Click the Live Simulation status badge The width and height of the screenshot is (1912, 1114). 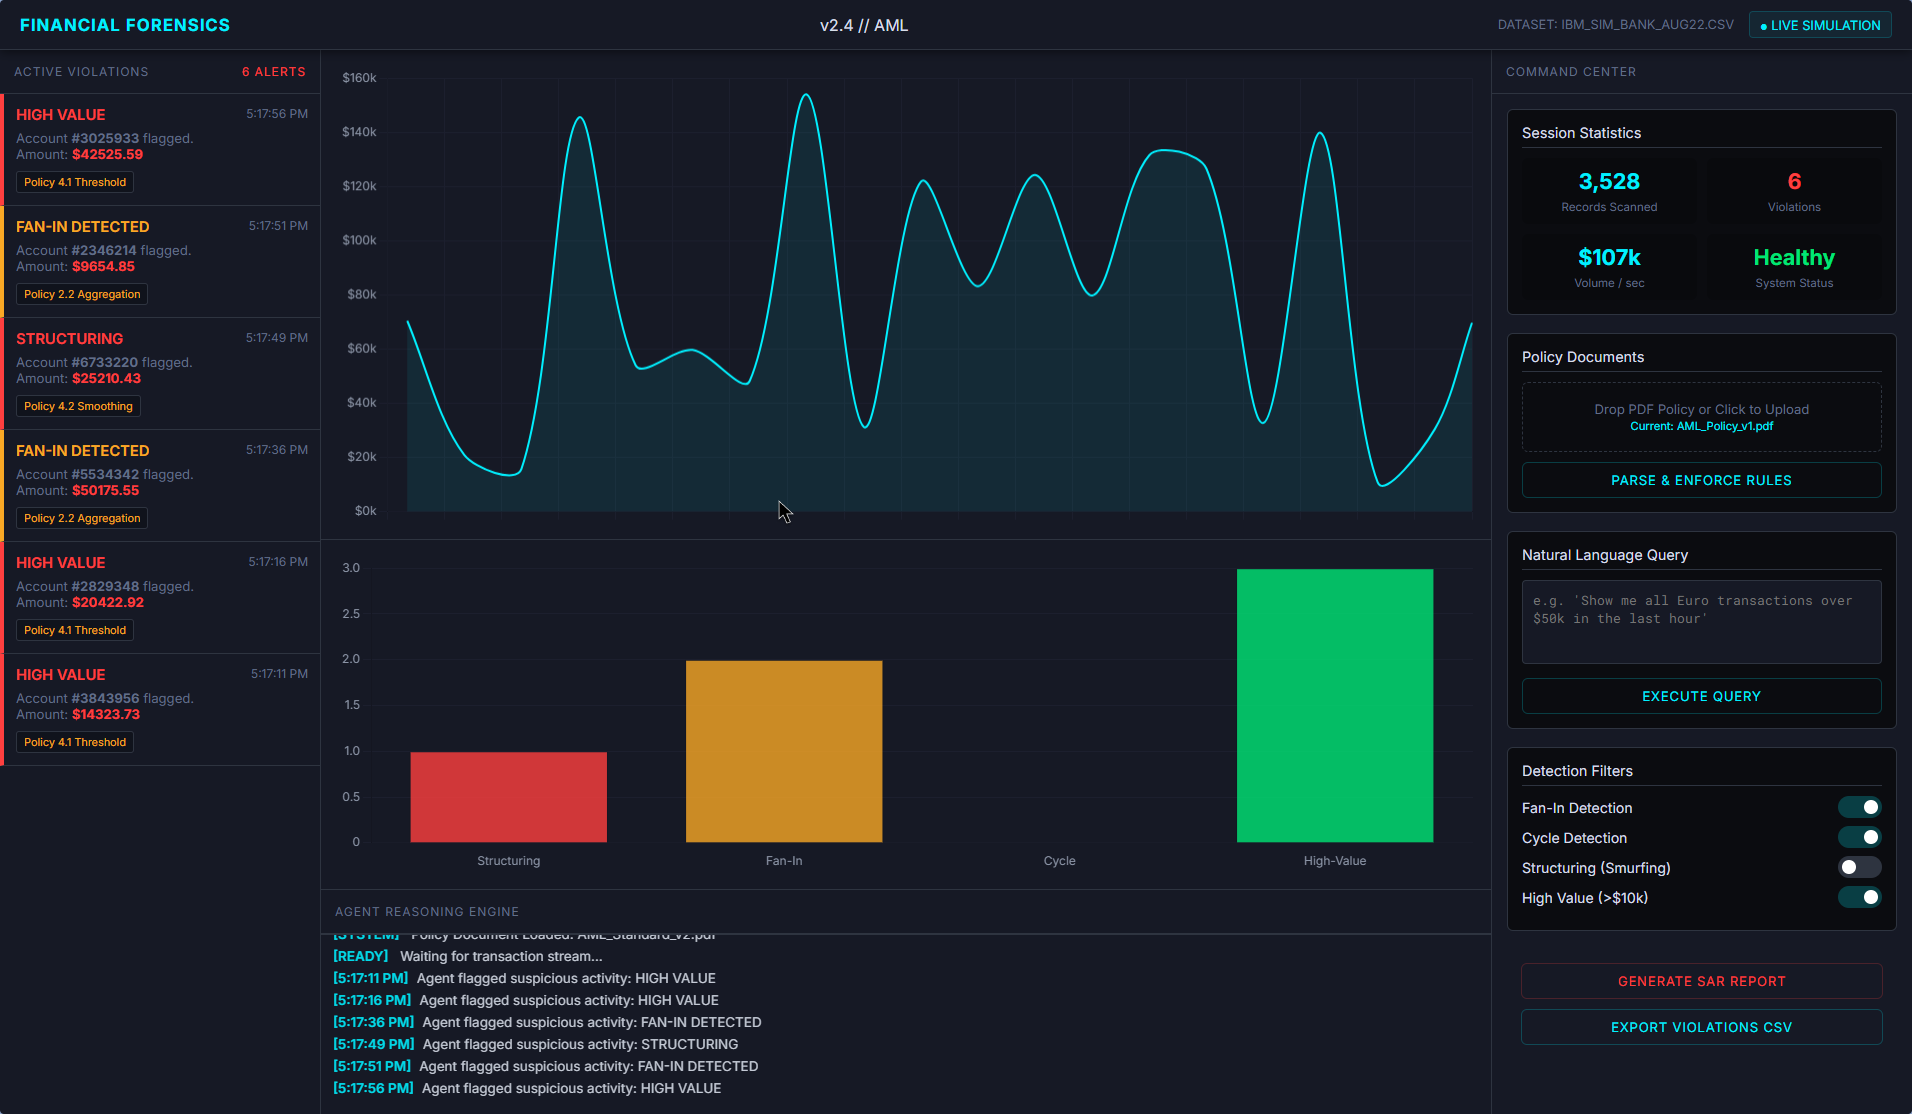tap(1819, 25)
